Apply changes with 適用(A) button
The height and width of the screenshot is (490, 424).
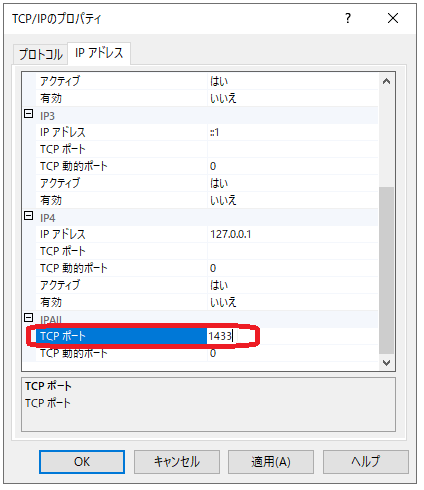pyautogui.click(x=271, y=462)
